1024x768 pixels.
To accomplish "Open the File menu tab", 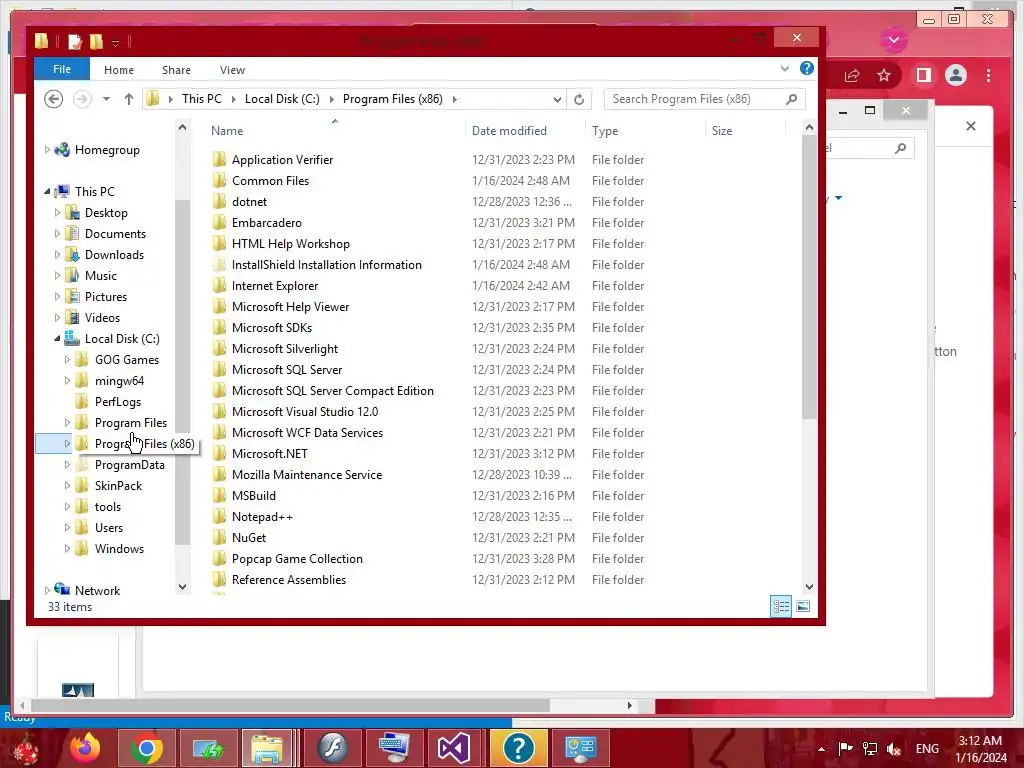I will tap(62, 69).
